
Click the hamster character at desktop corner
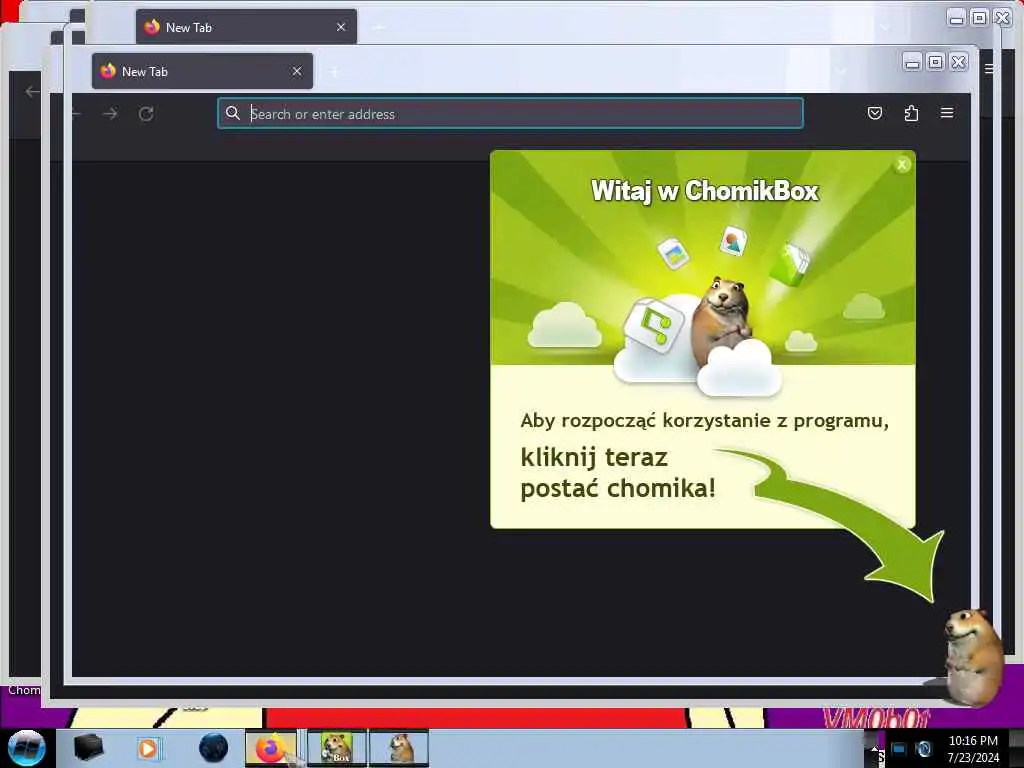pyautogui.click(x=972, y=656)
